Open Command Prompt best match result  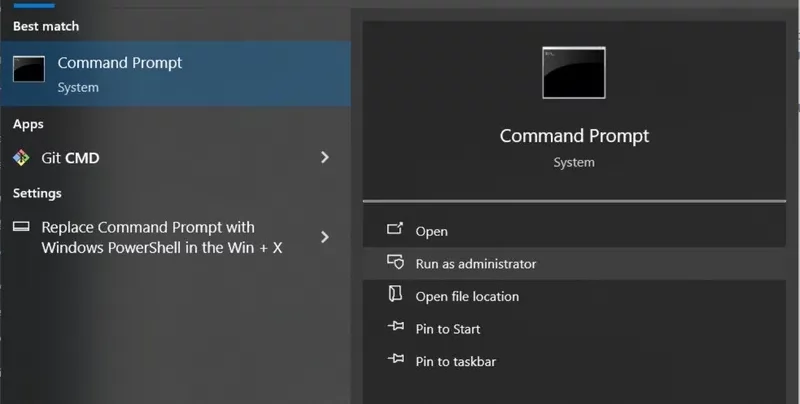[176, 74]
